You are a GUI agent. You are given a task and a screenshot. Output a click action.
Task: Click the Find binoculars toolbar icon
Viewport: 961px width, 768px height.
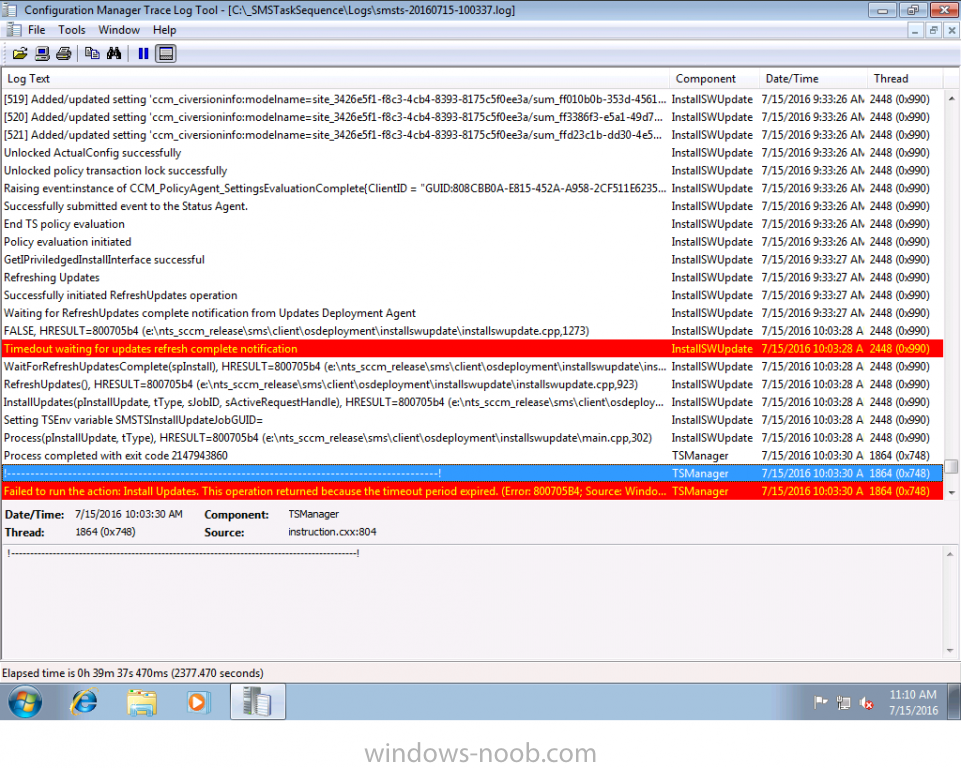coord(114,54)
